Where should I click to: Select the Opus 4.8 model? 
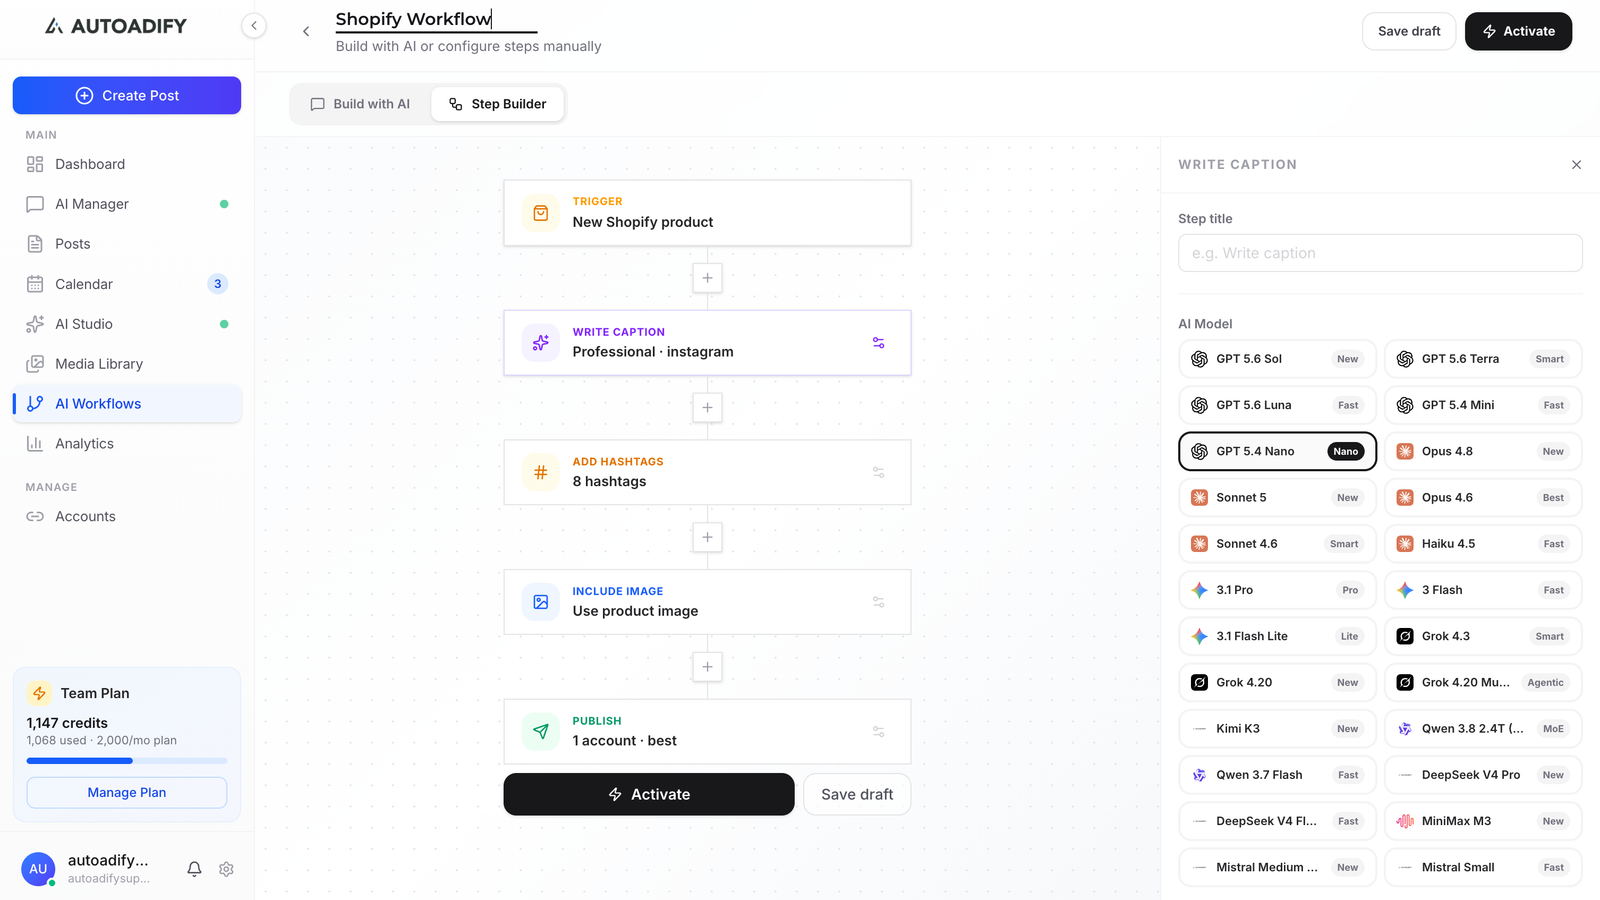click(x=1483, y=451)
